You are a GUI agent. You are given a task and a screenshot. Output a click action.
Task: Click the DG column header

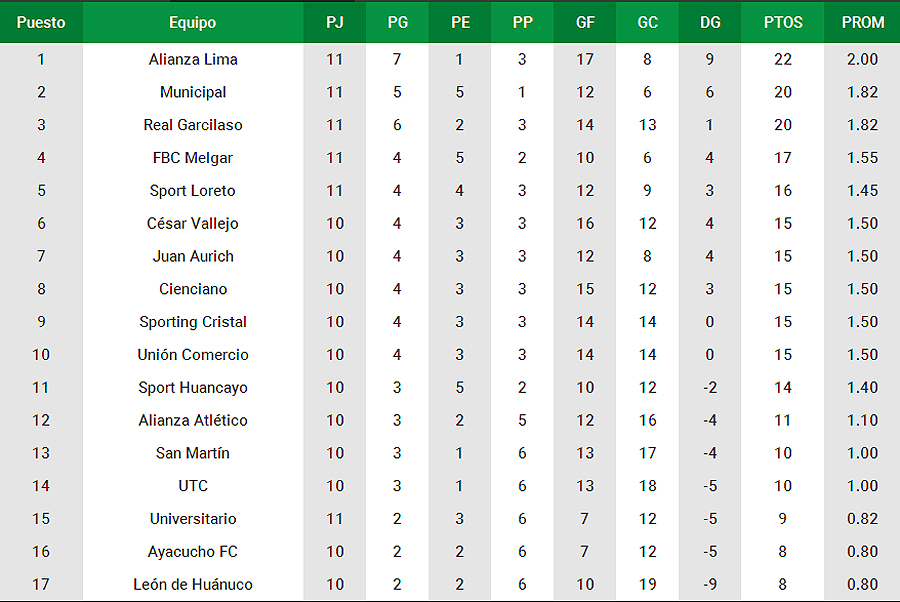(x=710, y=22)
